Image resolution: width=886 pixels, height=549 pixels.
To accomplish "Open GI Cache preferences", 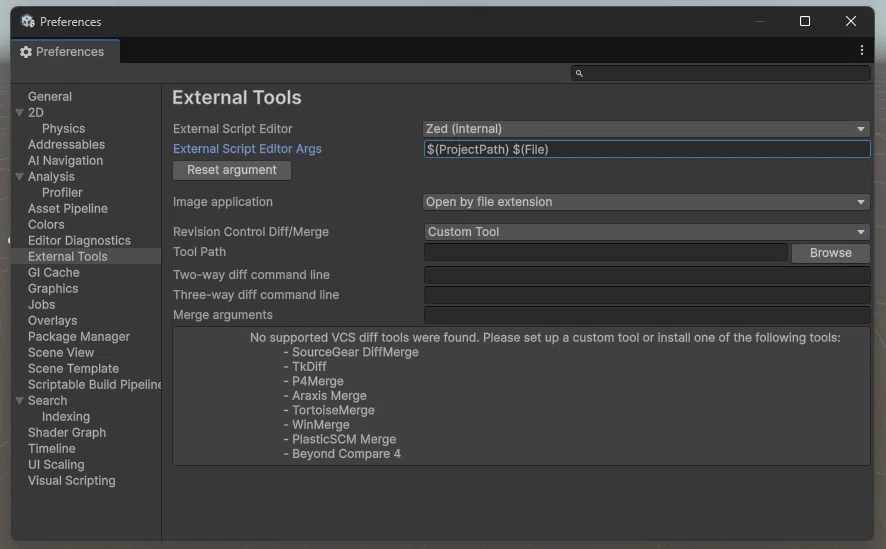I will coord(54,272).
